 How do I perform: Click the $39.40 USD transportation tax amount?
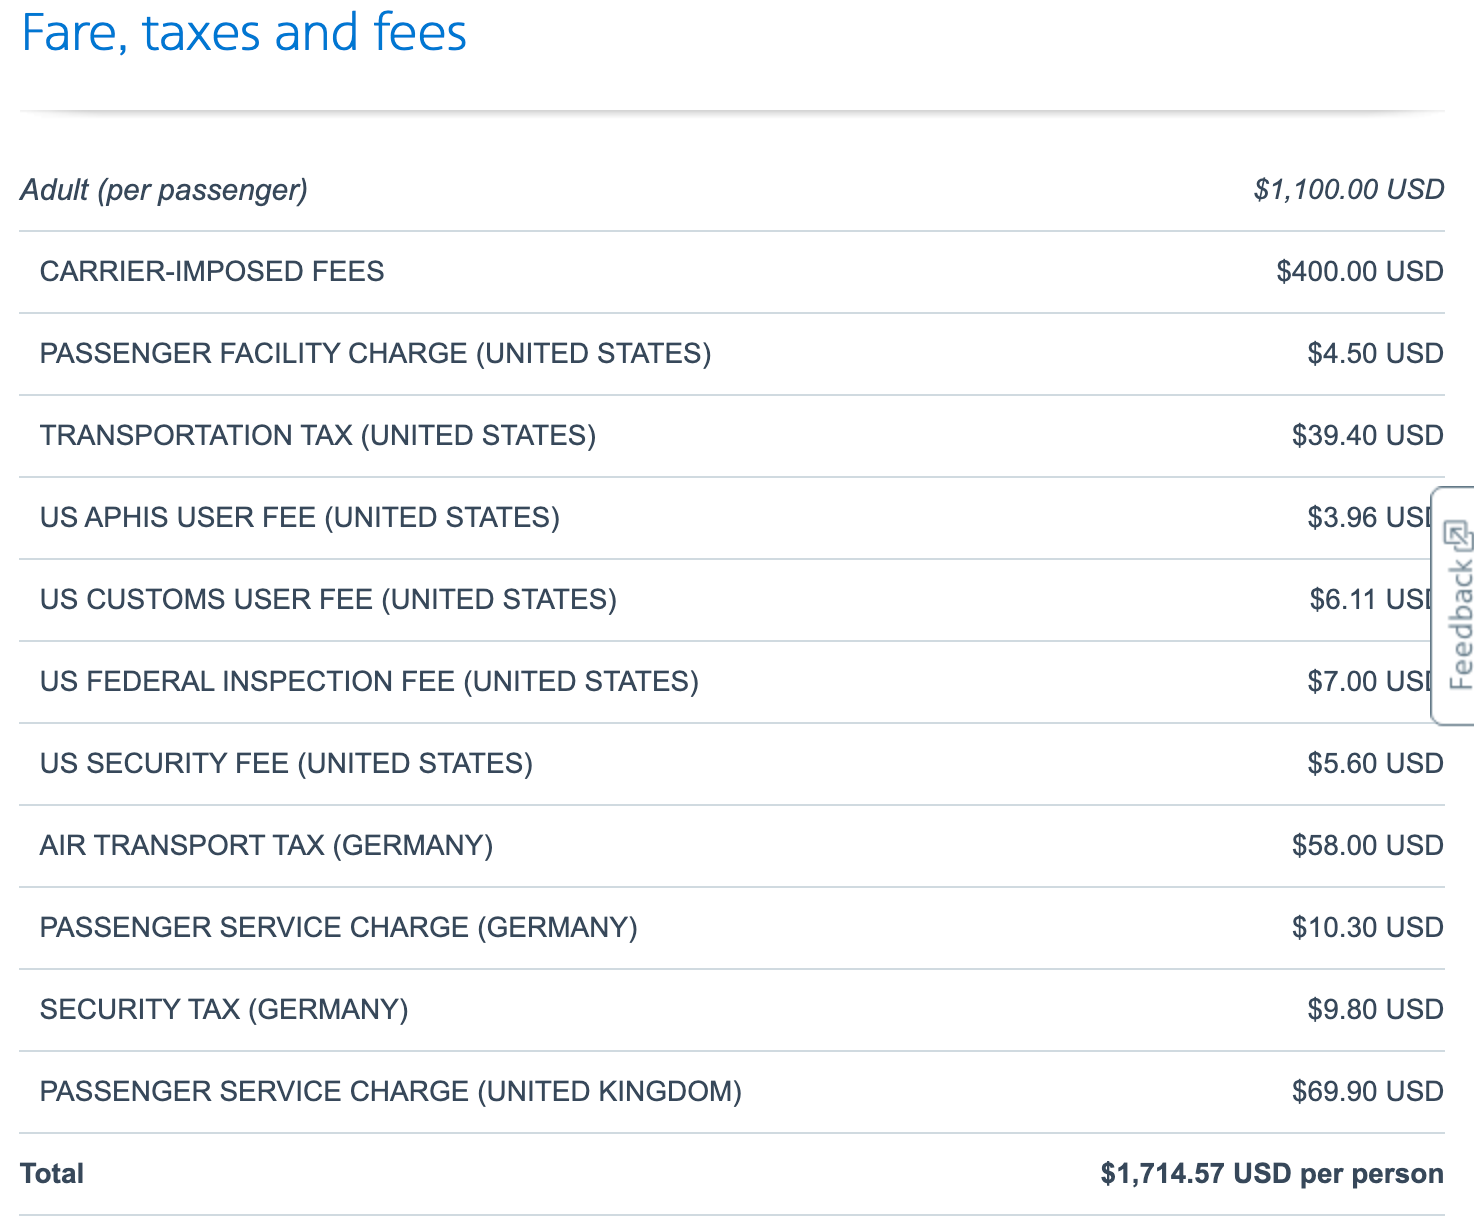pos(1367,436)
